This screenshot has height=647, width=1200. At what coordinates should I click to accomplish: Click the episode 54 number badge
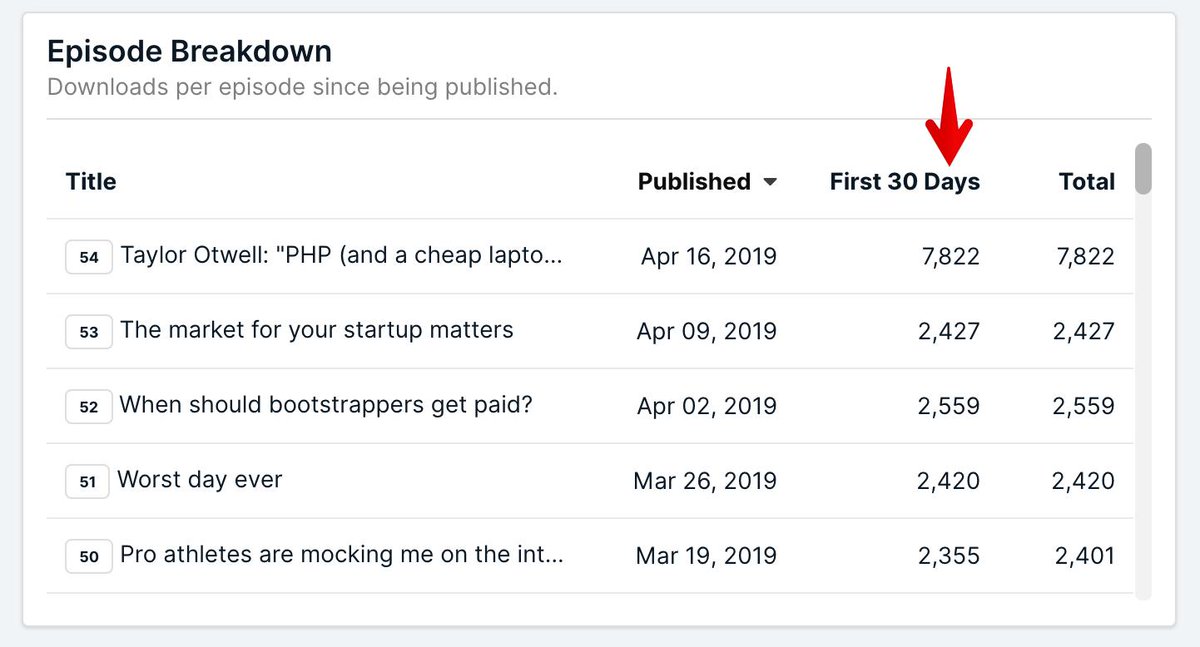point(88,257)
